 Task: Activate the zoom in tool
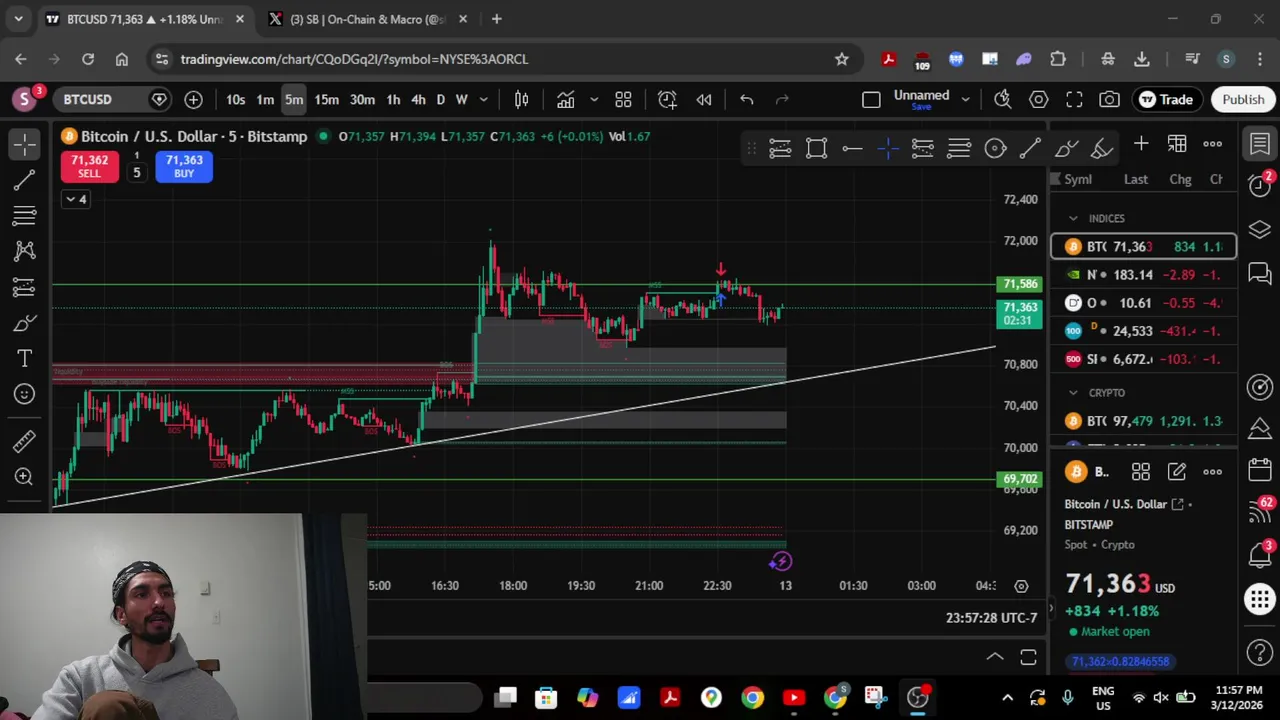point(24,477)
